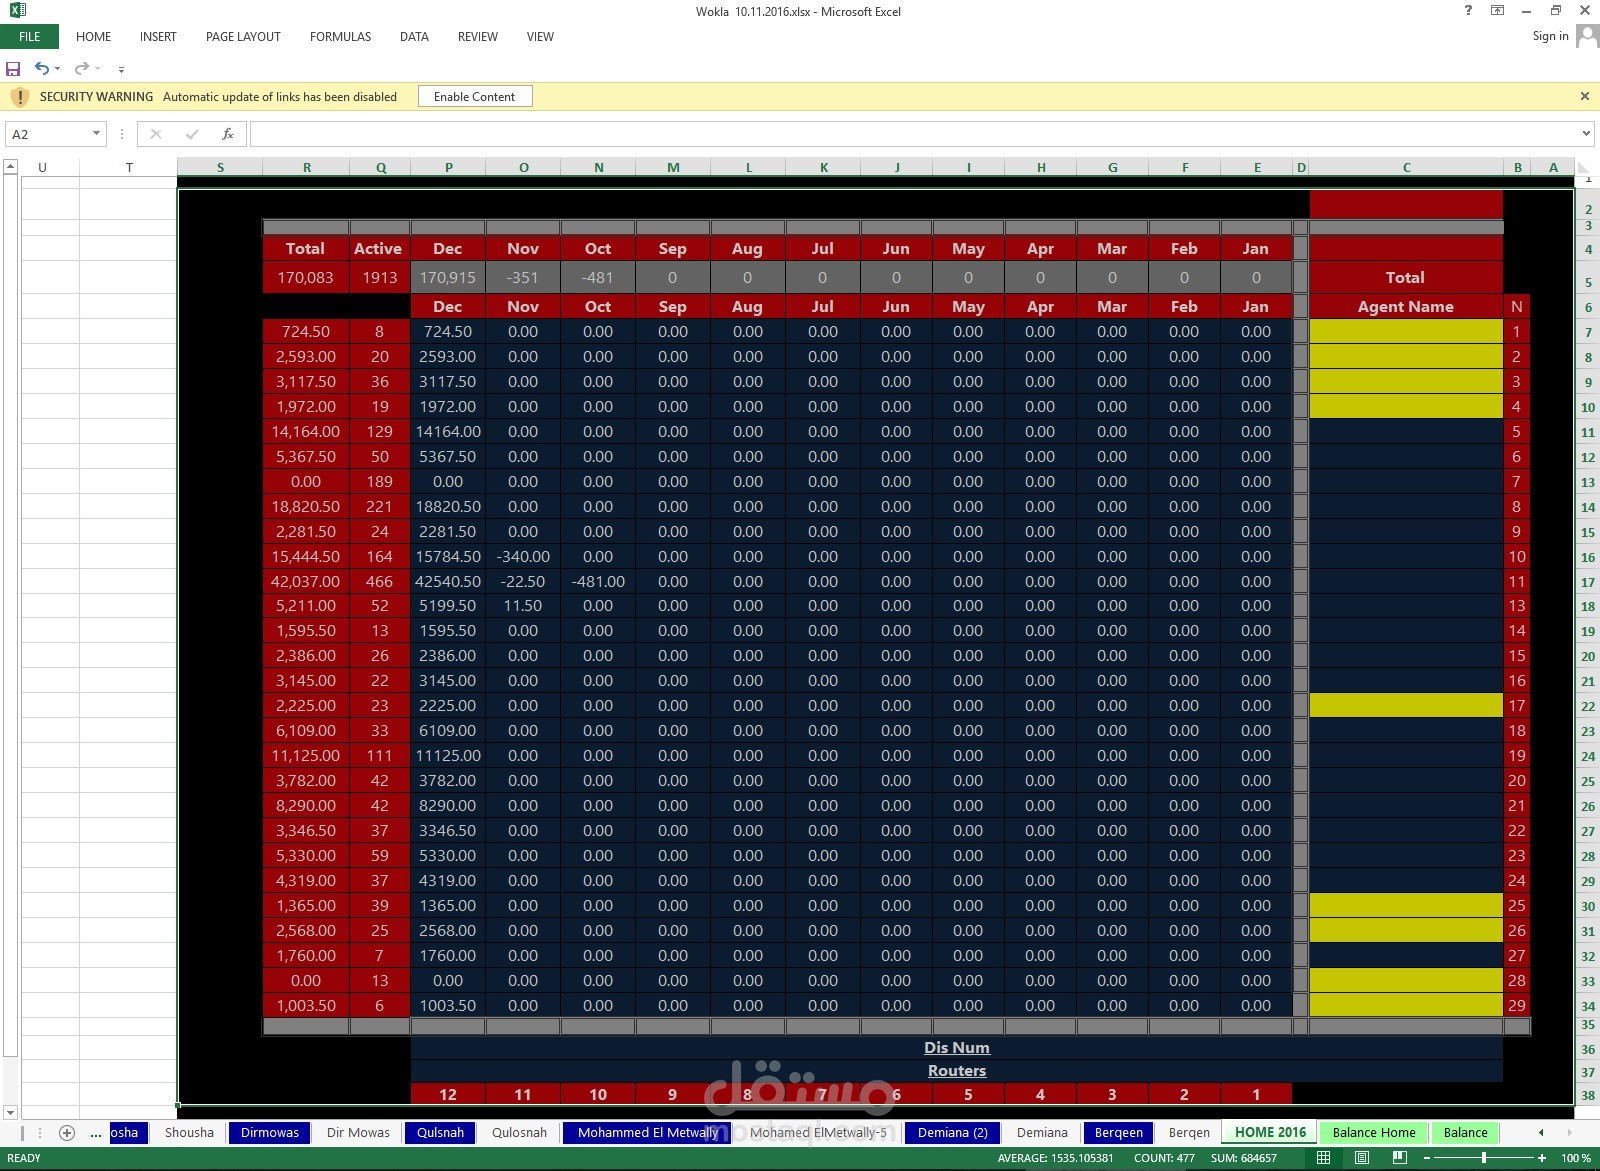Click inside the formula bar input
The image size is (1600, 1171).
click(915, 134)
